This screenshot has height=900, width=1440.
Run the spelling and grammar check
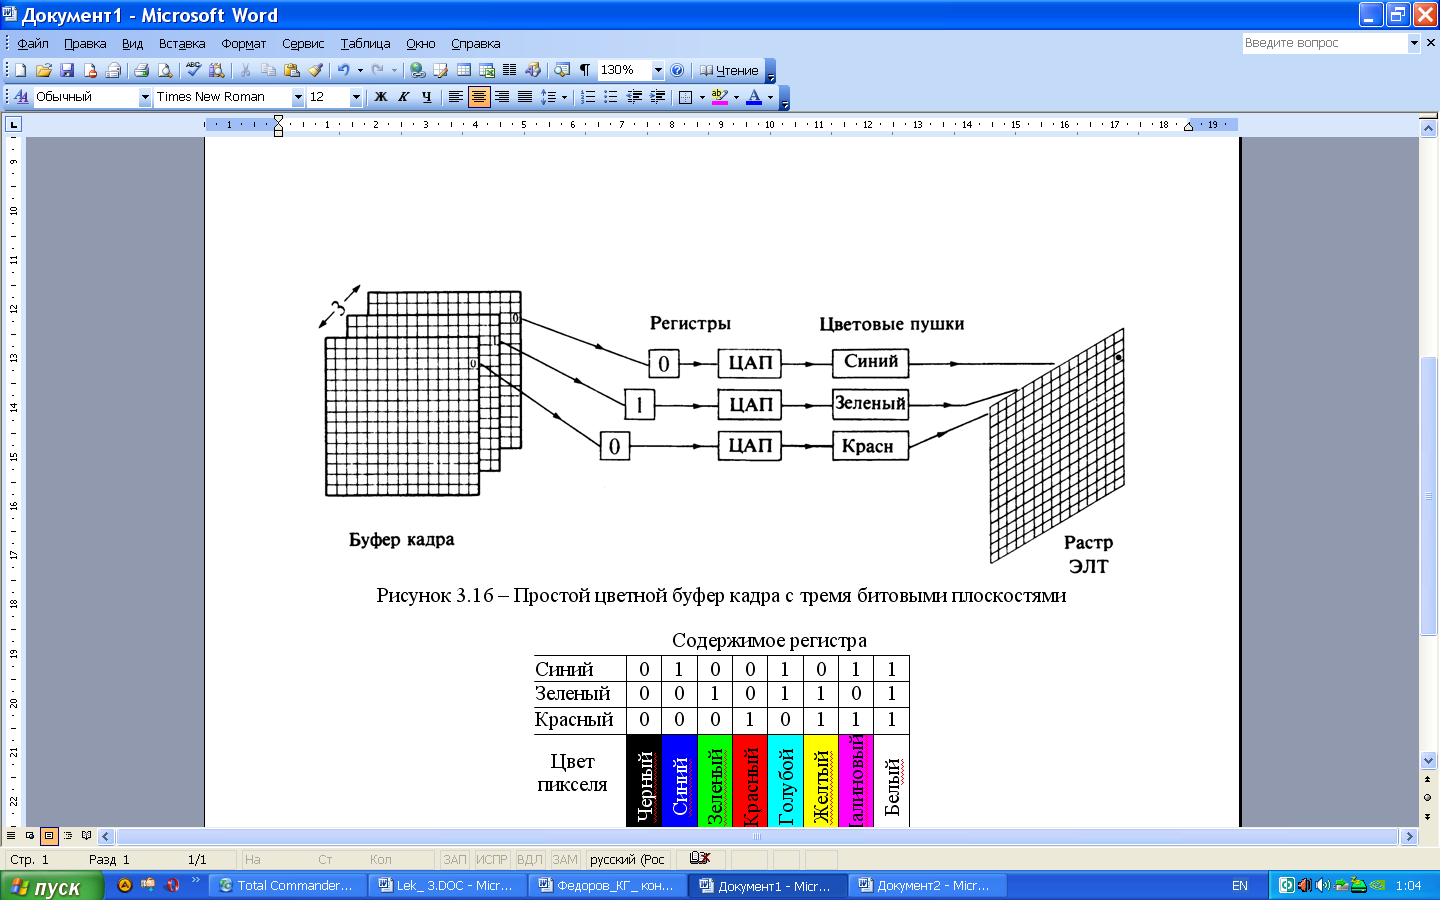193,70
